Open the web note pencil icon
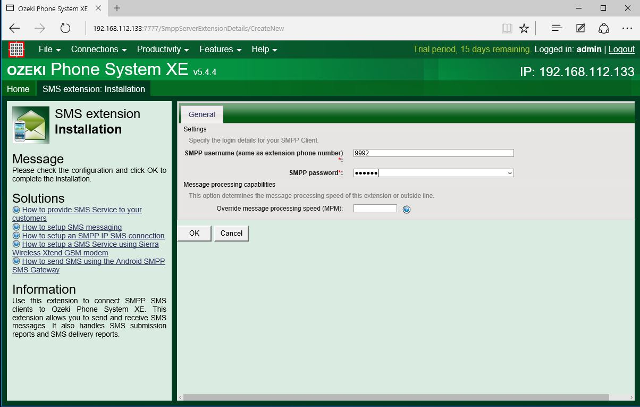Image resolution: width=640 pixels, height=407 pixels. pyautogui.click(x=580, y=28)
